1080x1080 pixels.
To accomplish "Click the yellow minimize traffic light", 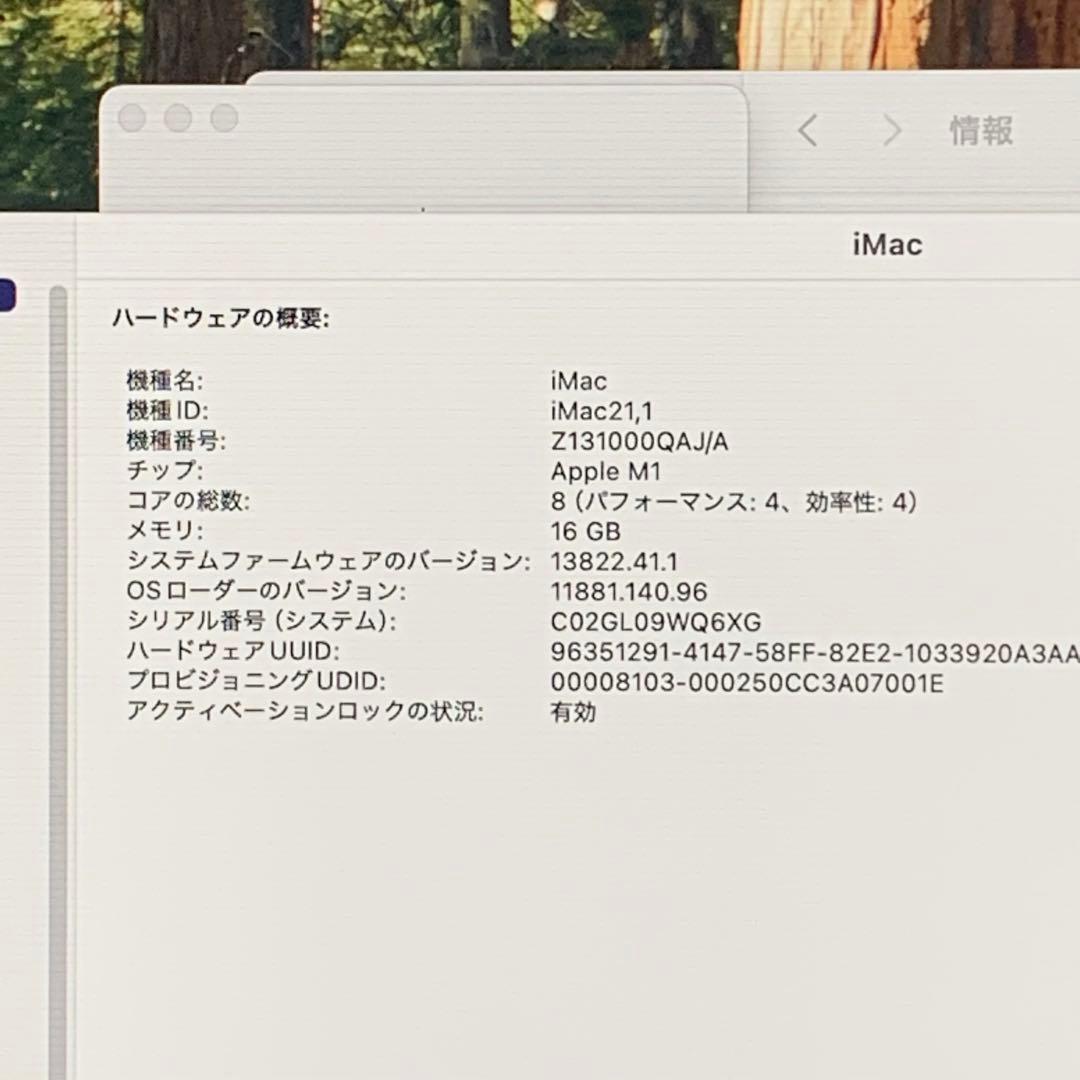I will [x=178, y=117].
